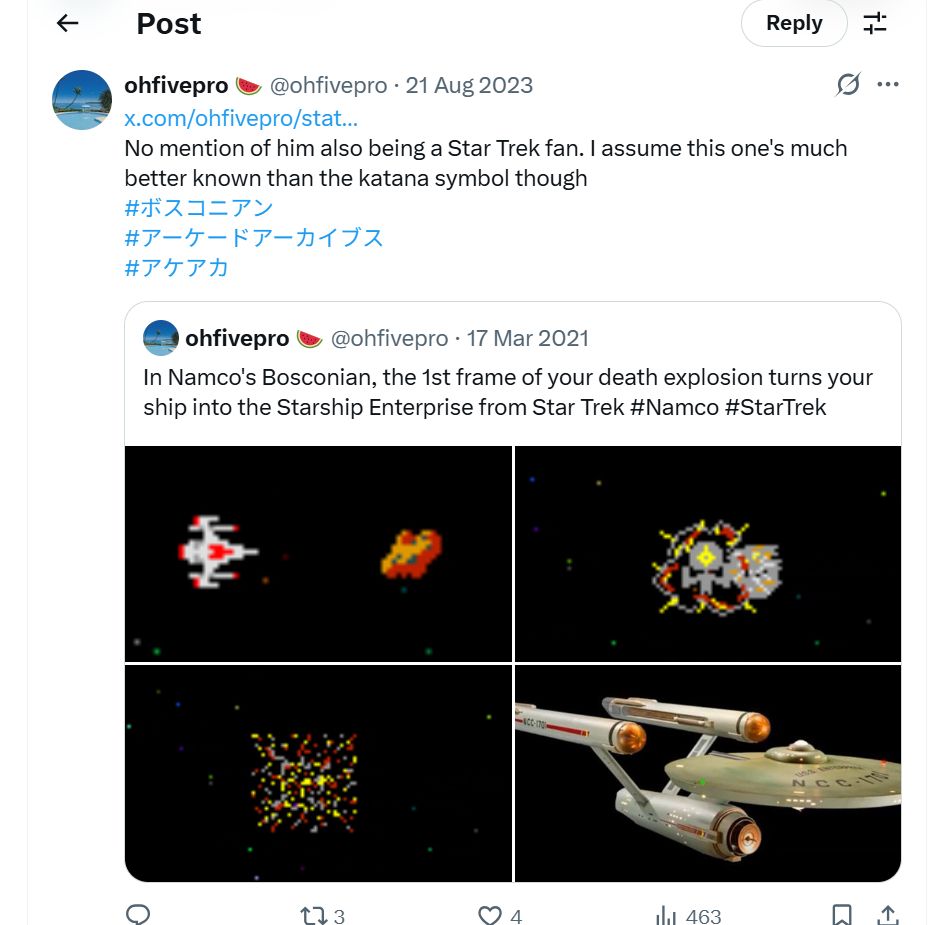Click the 21 Aug 2023 timestamp
Image resolution: width=952 pixels, height=925 pixels.
pos(469,86)
